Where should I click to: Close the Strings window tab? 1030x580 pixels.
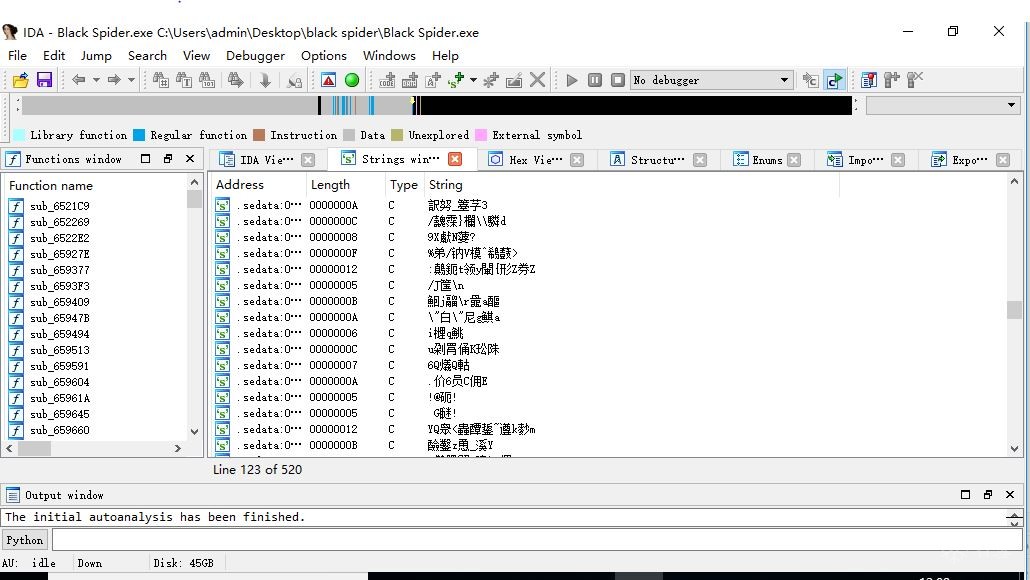455,159
